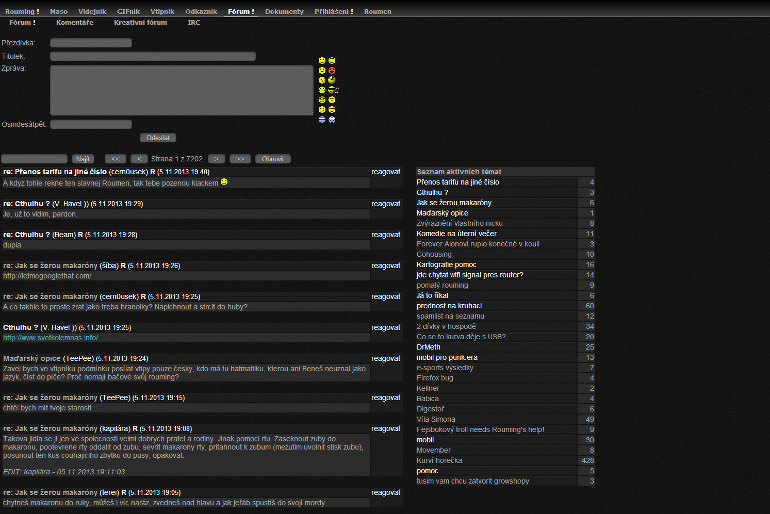Click Najít search button
The image size is (770, 514).
tap(83, 159)
